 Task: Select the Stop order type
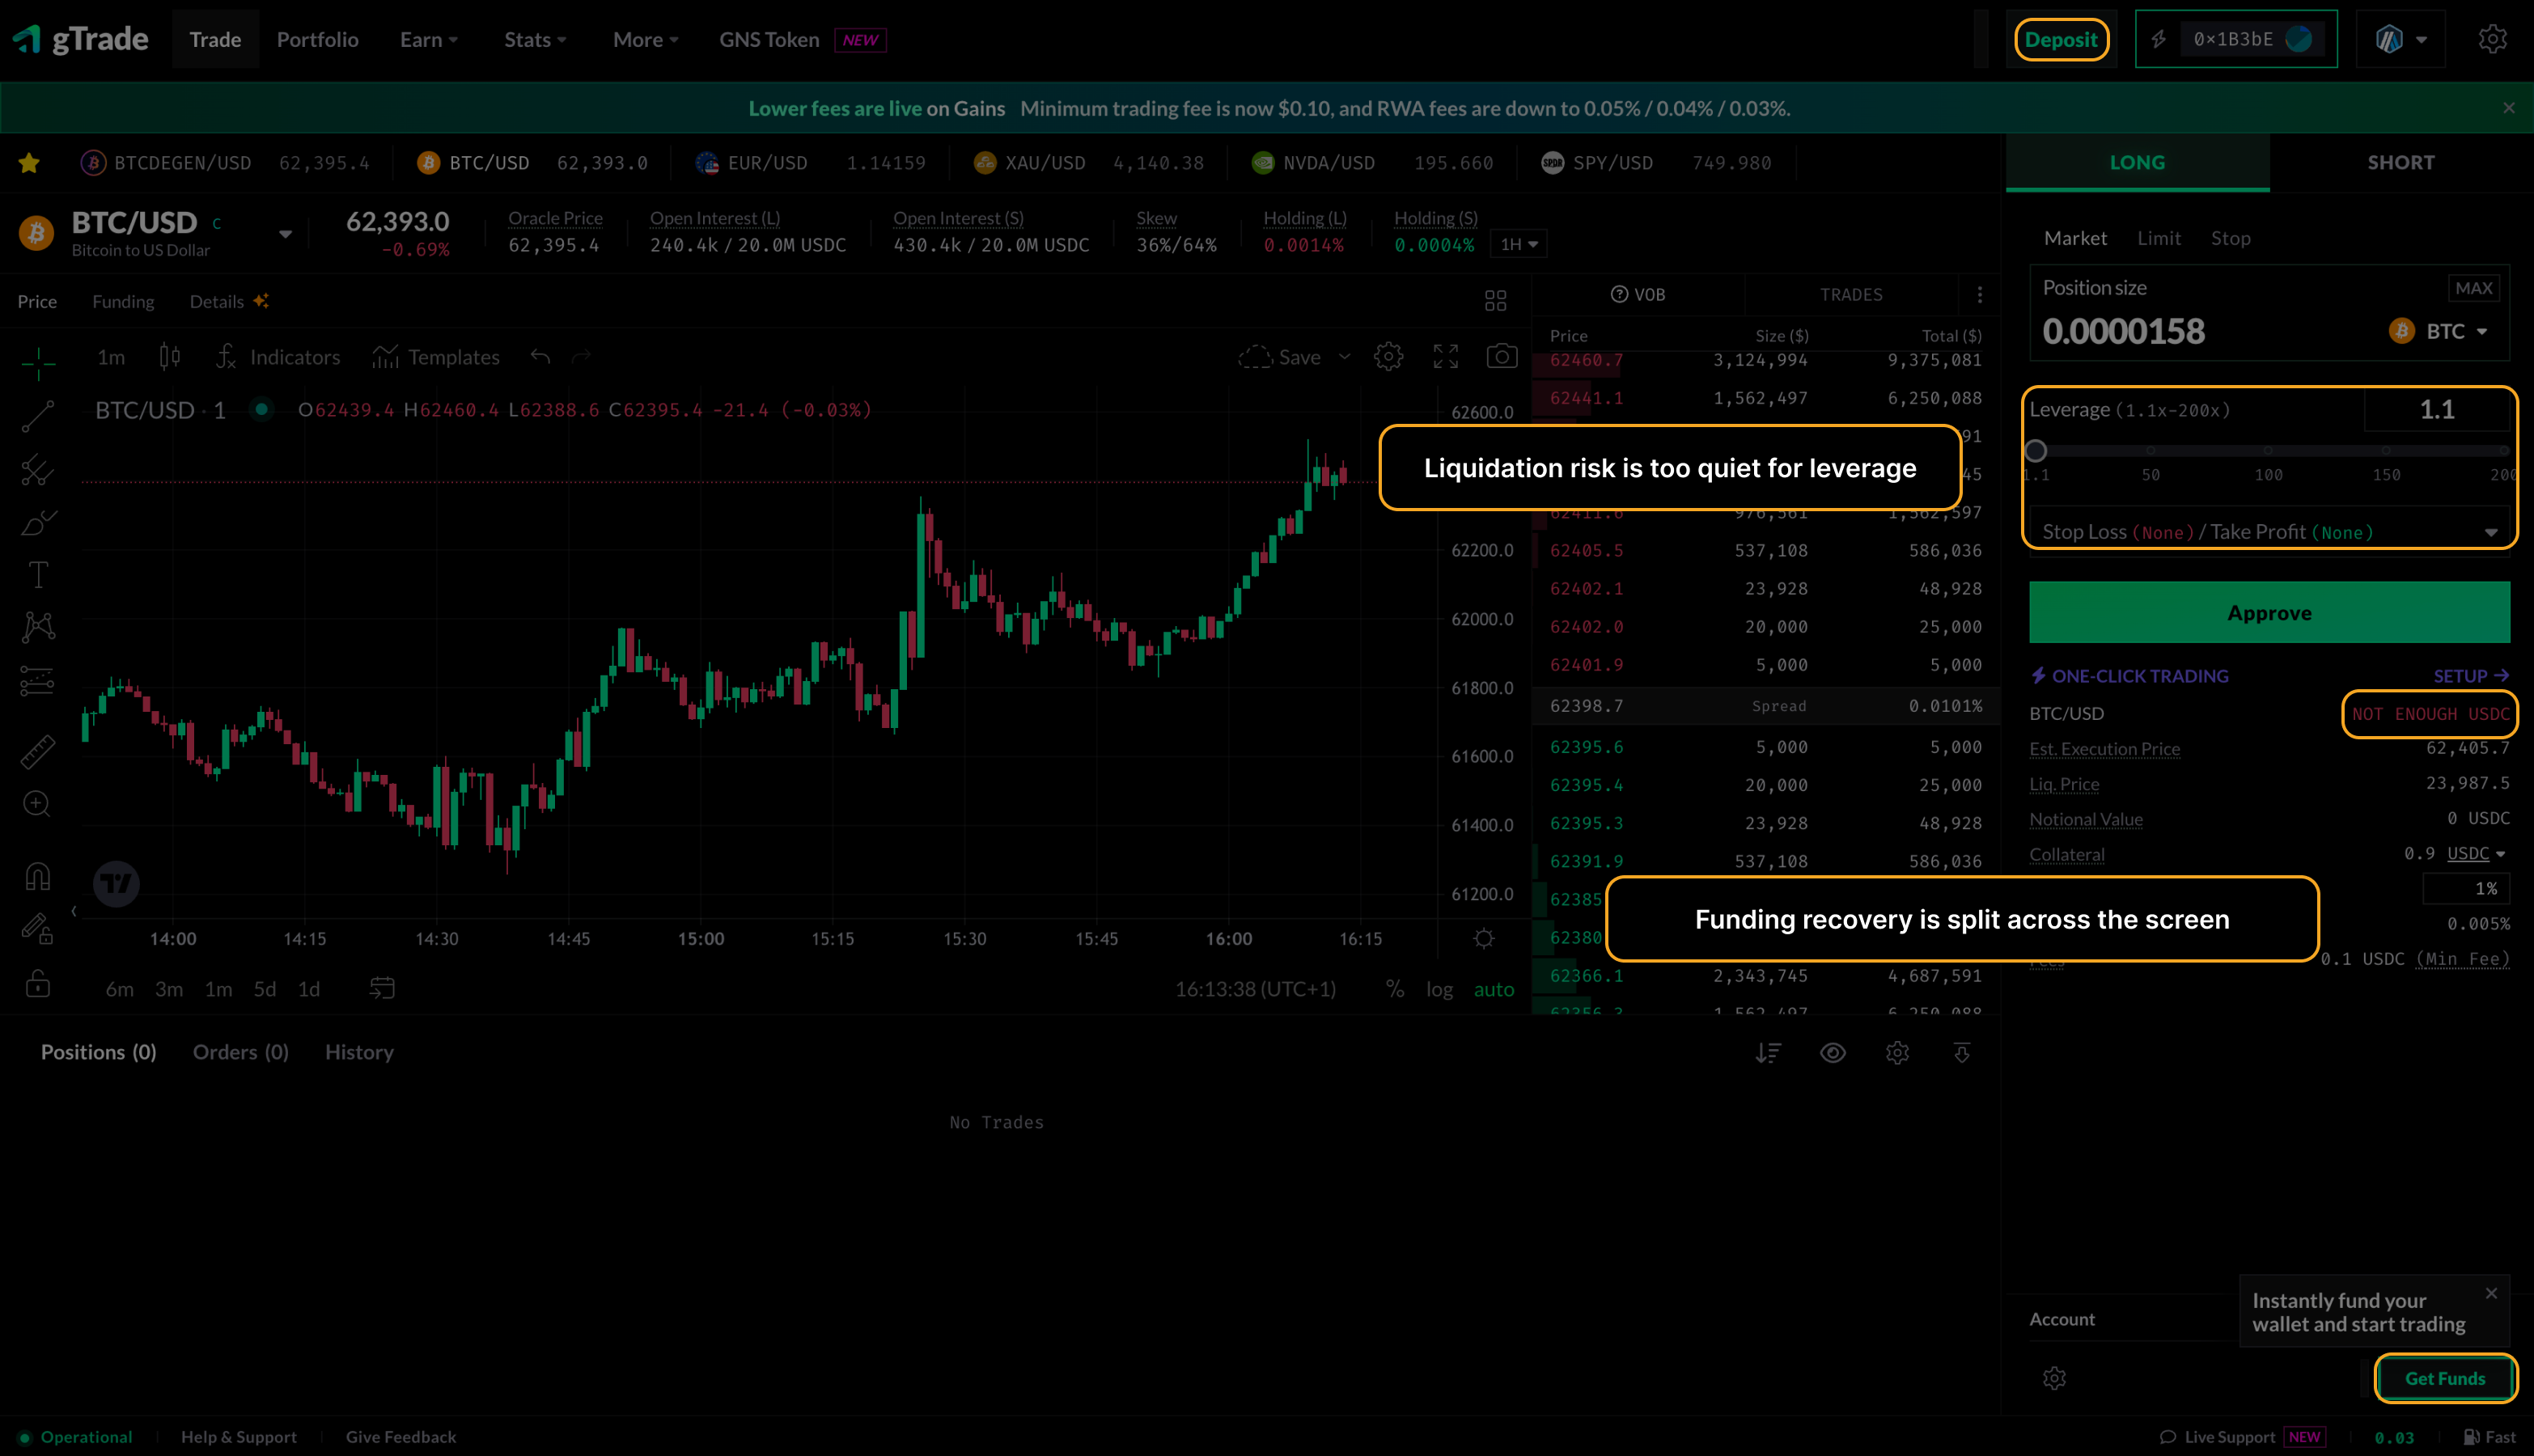pyautogui.click(x=2230, y=238)
